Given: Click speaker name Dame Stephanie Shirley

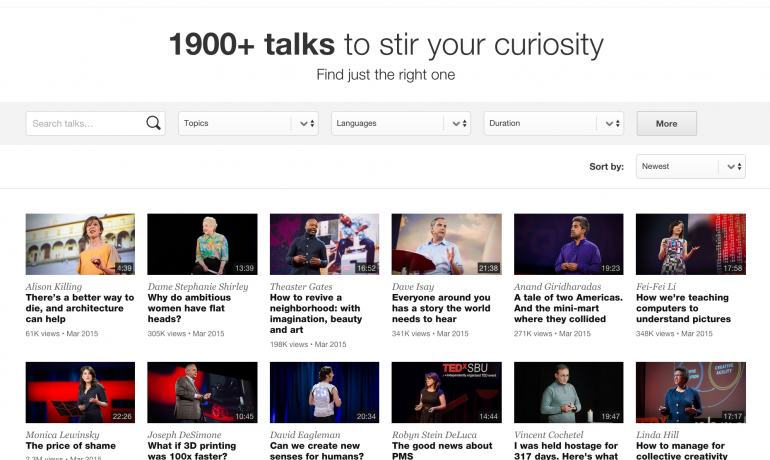Looking at the screenshot, I should (198, 286).
